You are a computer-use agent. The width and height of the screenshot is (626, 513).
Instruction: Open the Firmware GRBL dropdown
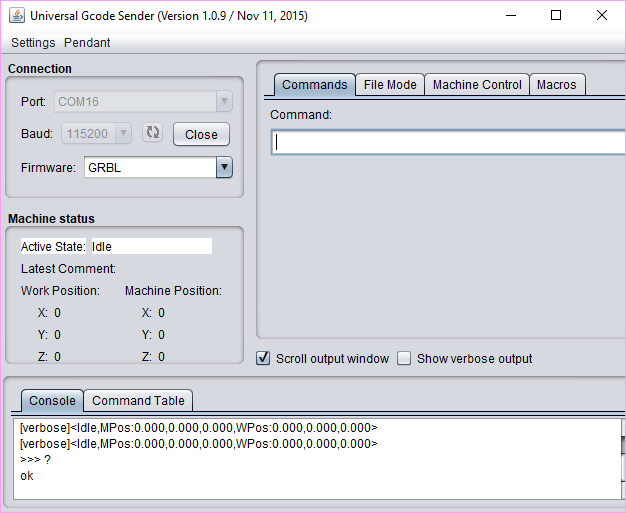pos(158,167)
